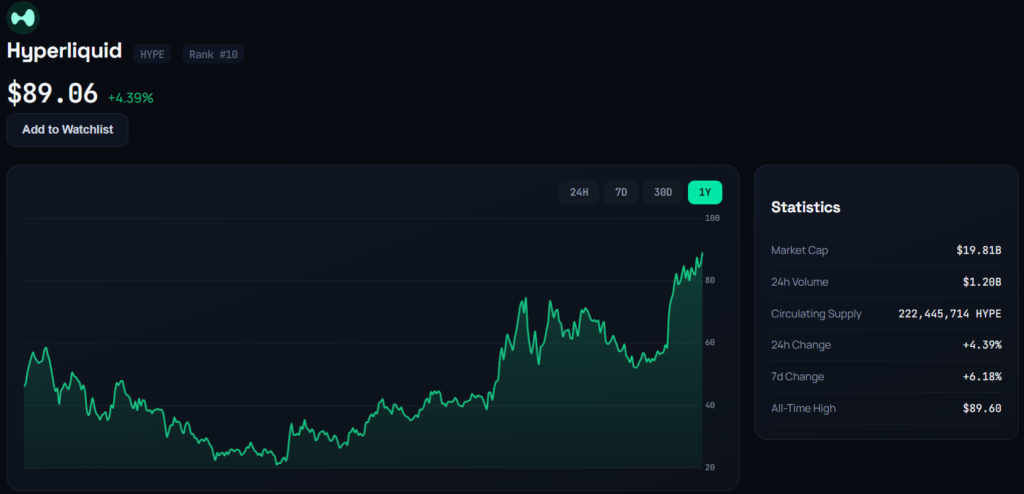1024x494 pixels.
Task: Click the +6.18% 7d change value
Action: point(982,377)
